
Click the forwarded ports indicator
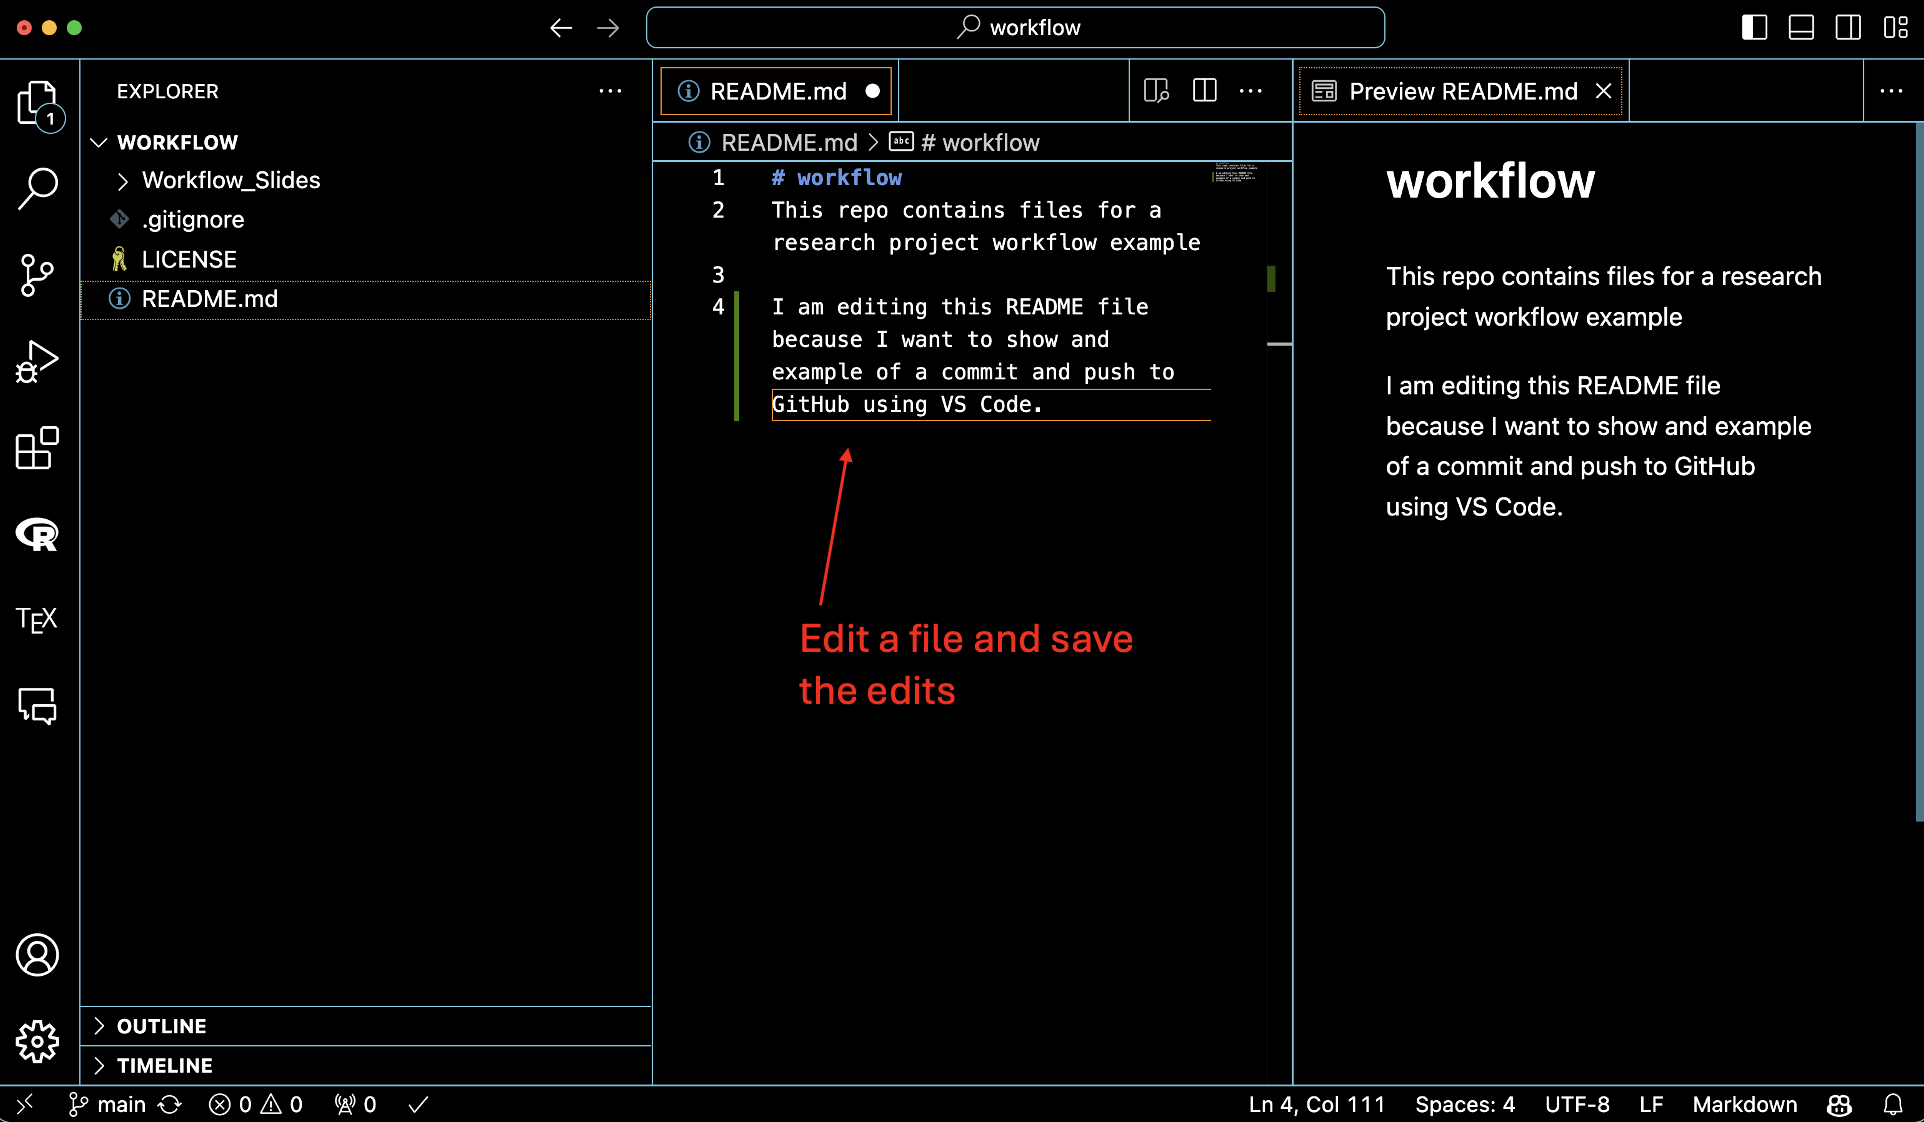point(355,1104)
